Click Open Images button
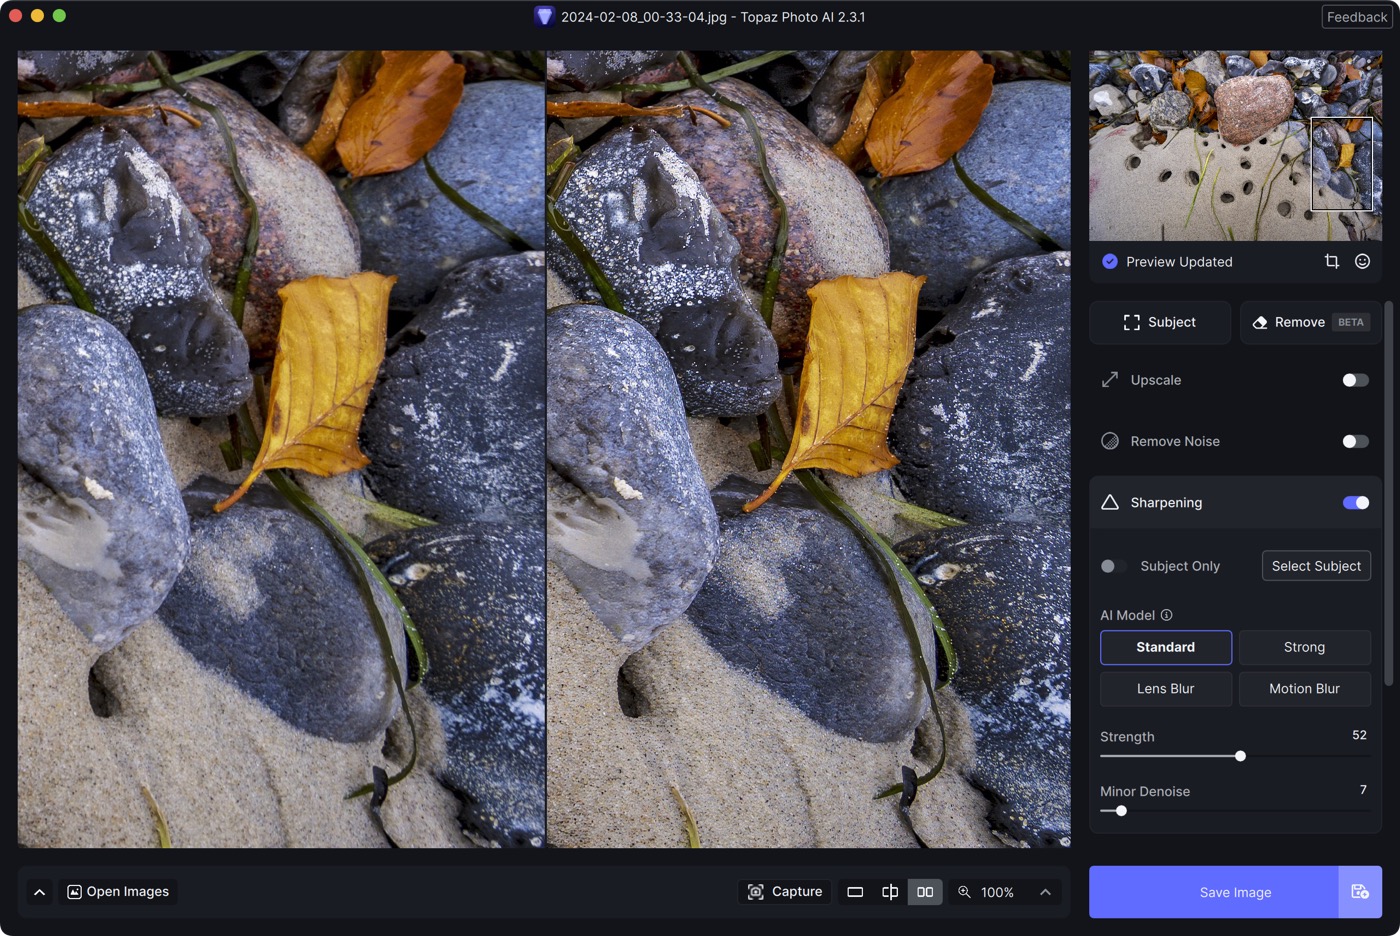The width and height of the screenshot is (1400, 936). click(x=118, y=892)
